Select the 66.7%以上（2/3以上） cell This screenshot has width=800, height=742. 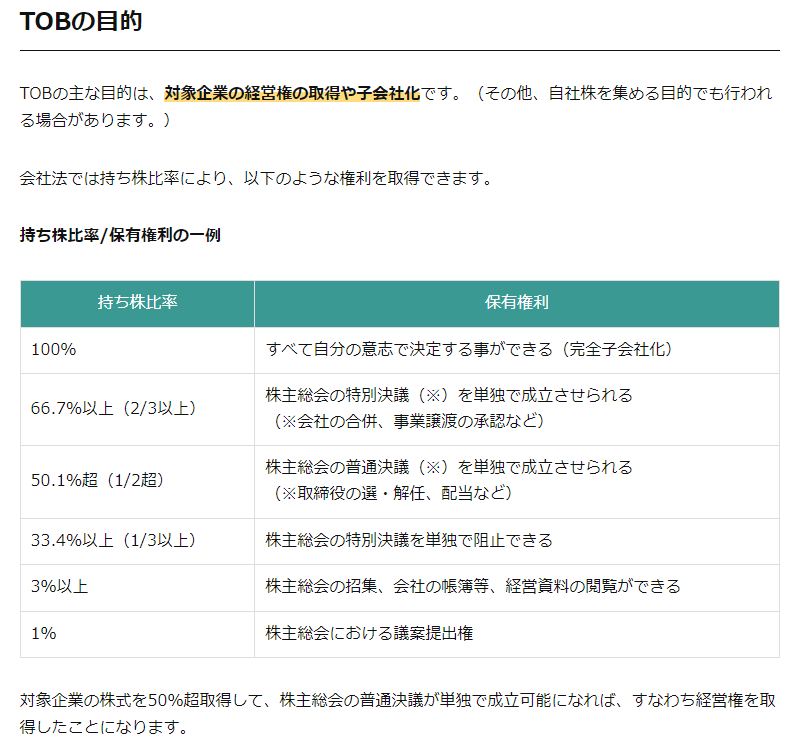pyautogui.click(x=114, y=408)
